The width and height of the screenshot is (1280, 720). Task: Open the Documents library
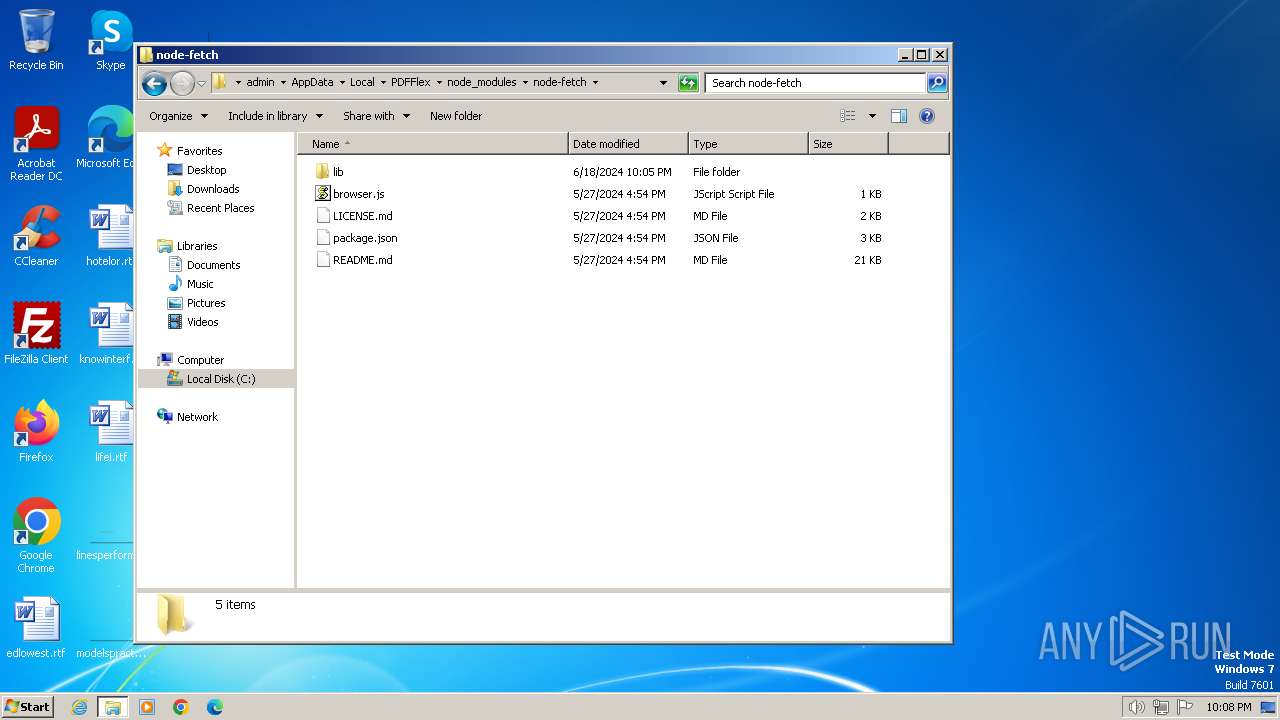click(x=213, y=265)
